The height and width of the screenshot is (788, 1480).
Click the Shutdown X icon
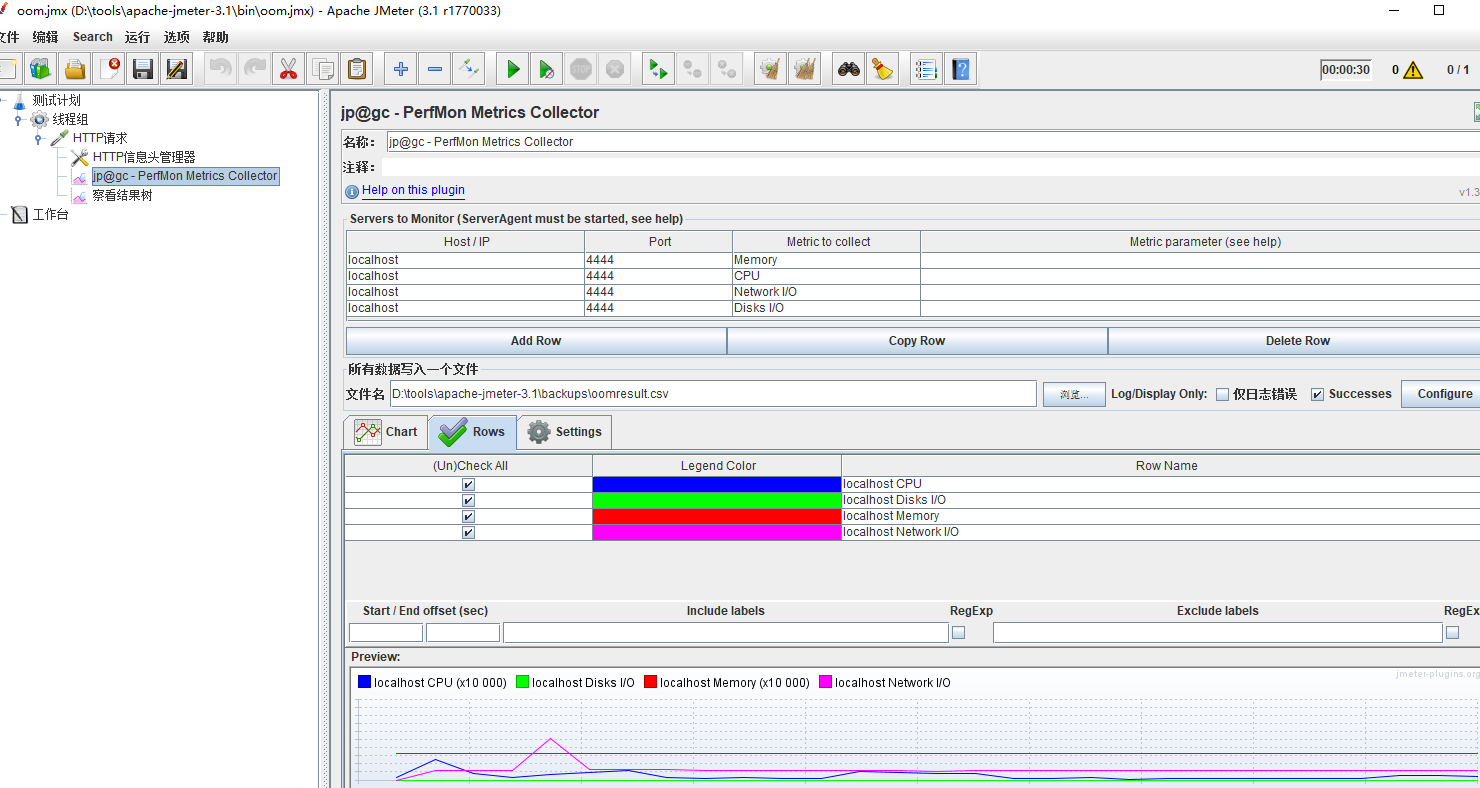coord(615,69)
